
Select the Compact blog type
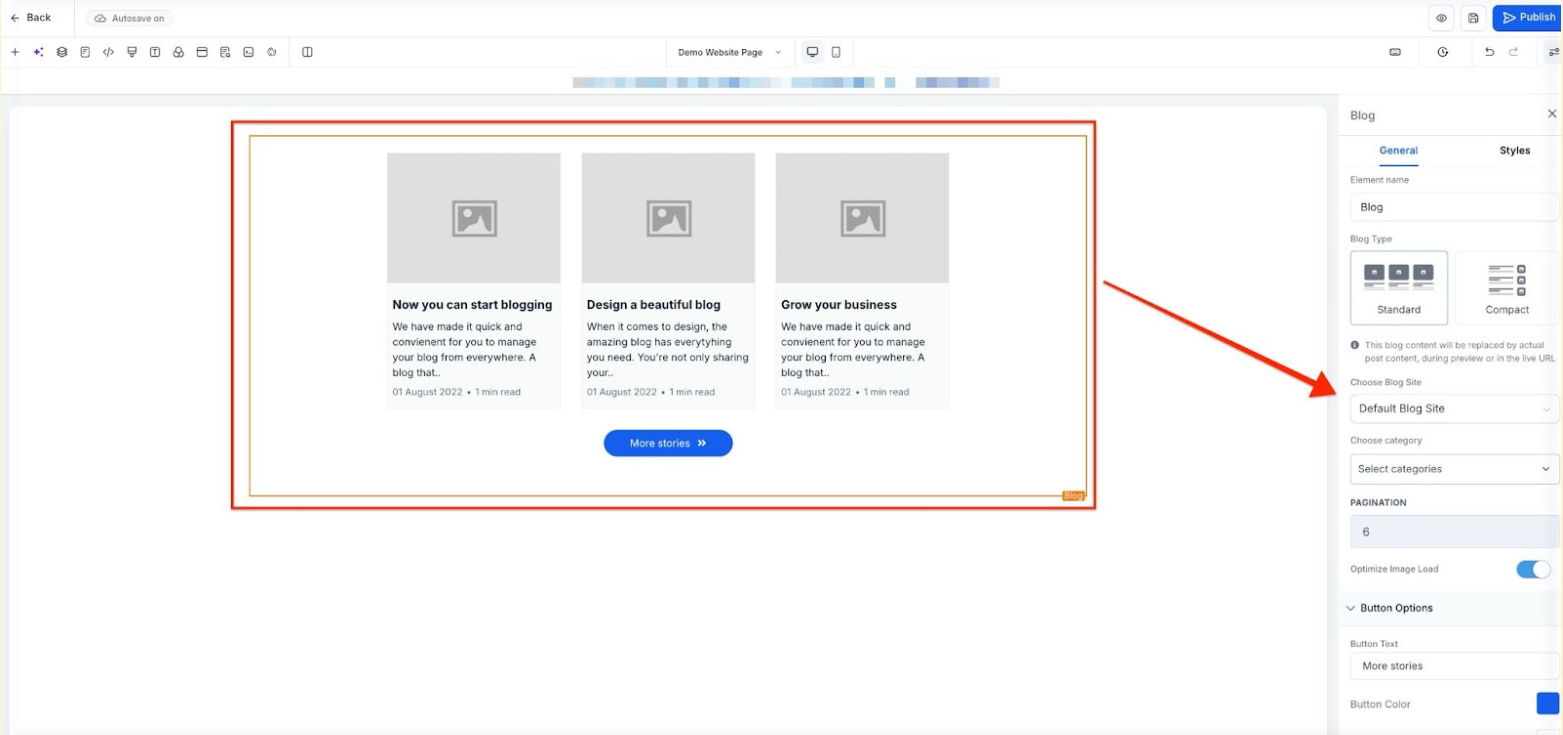[1506, 288]
